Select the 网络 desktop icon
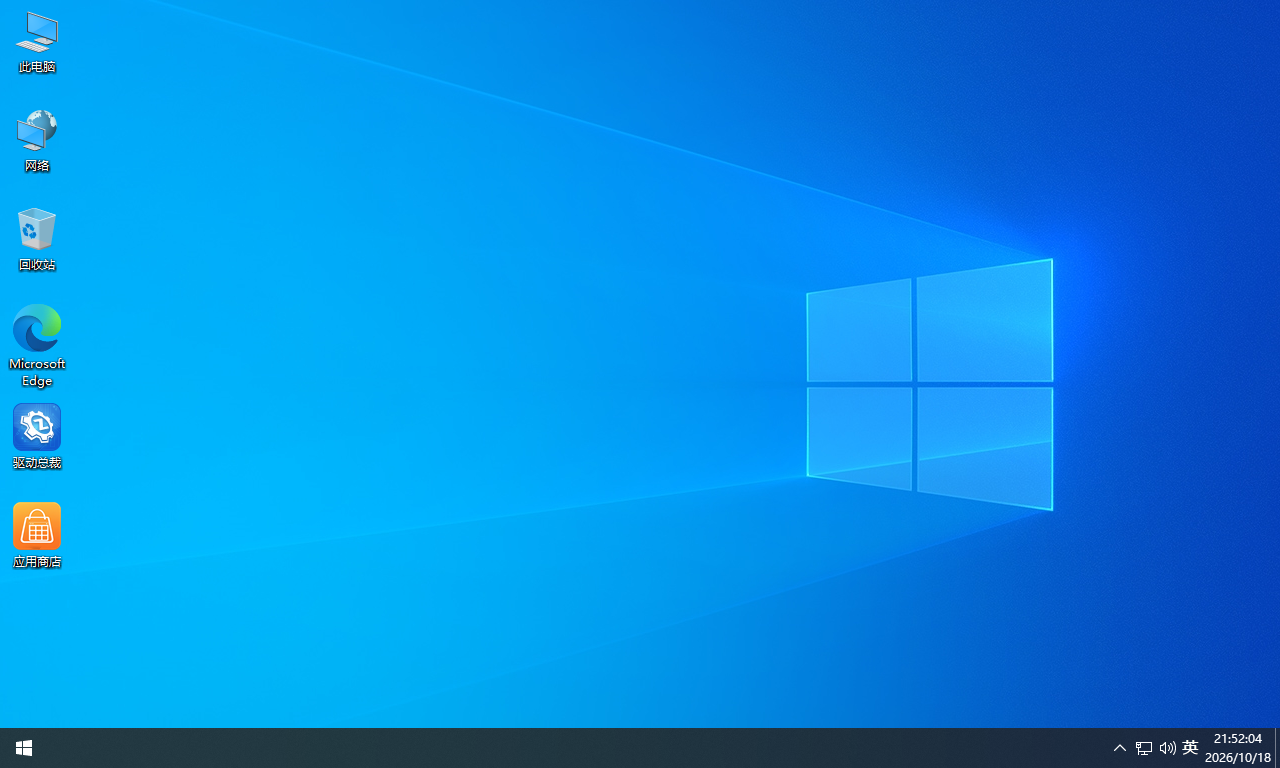1280x768 pixels. (37, 141)
